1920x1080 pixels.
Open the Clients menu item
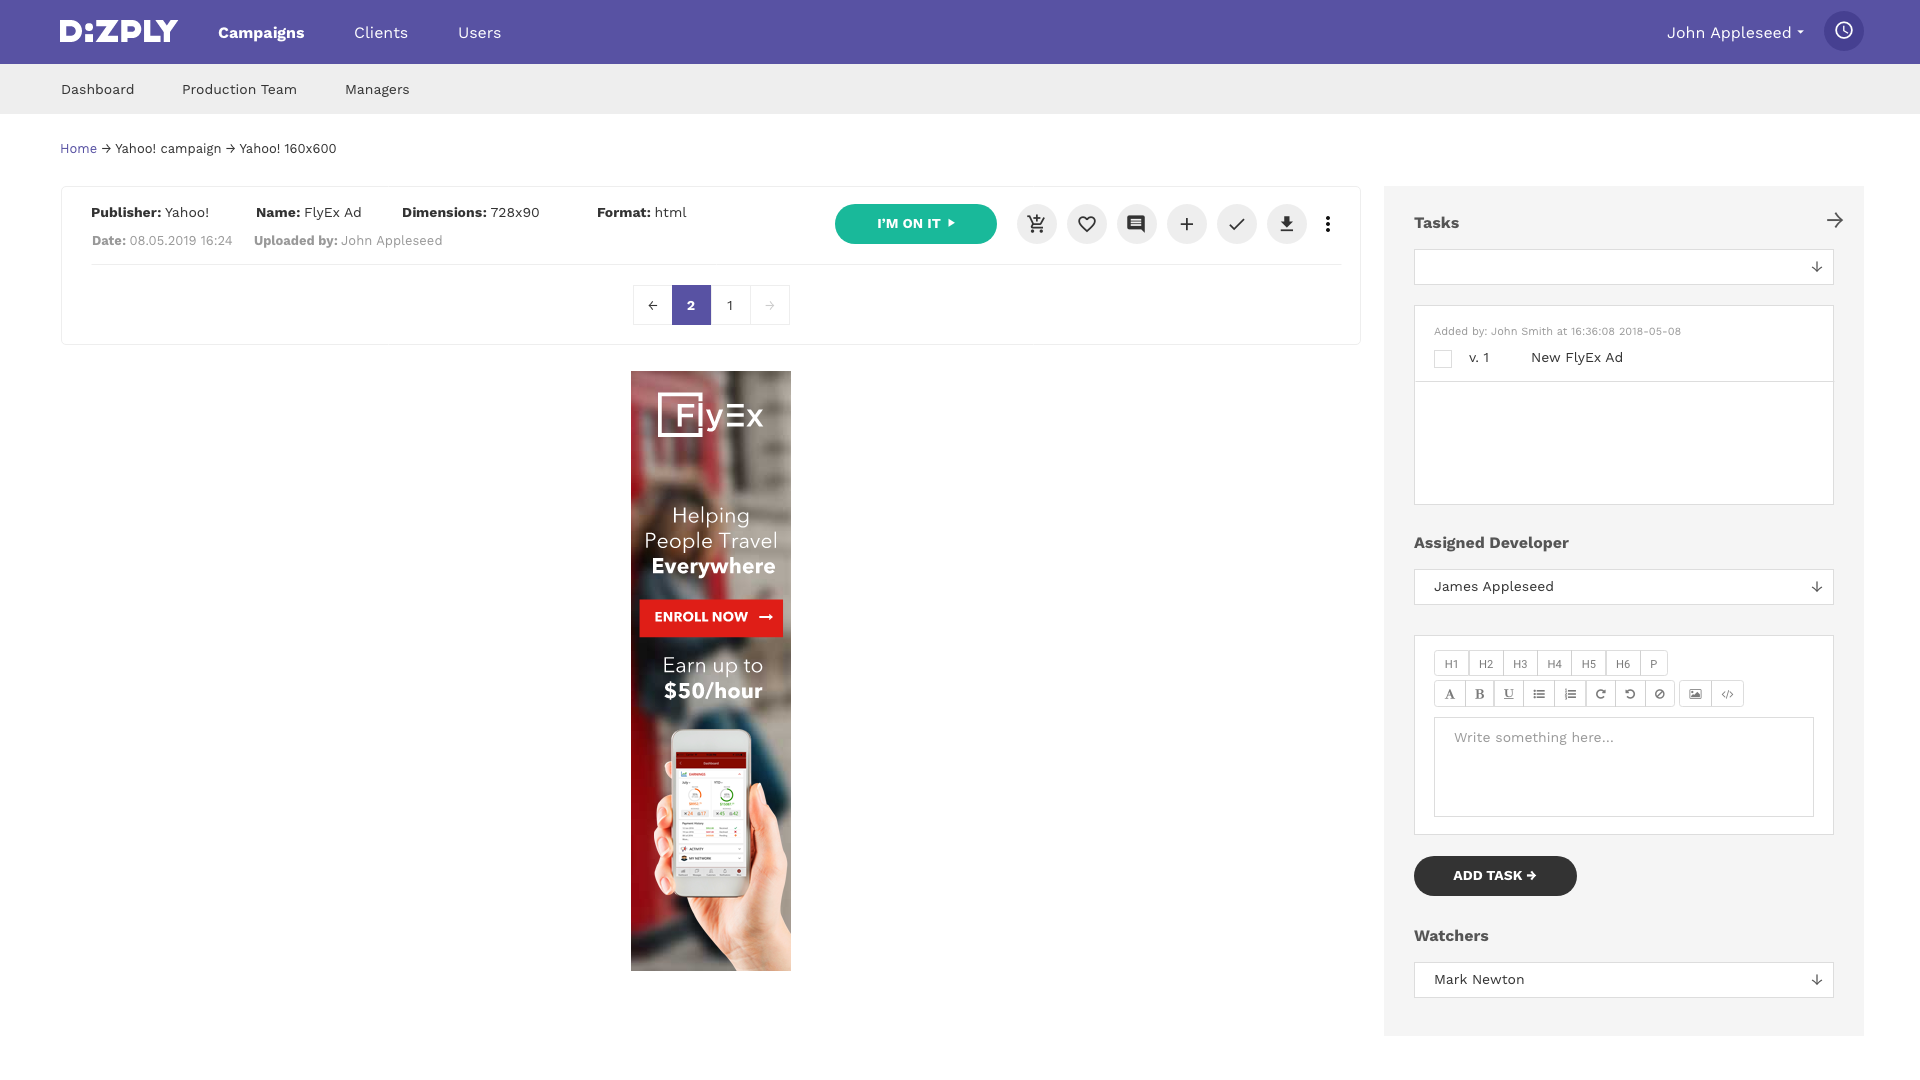tap(380, 33)
